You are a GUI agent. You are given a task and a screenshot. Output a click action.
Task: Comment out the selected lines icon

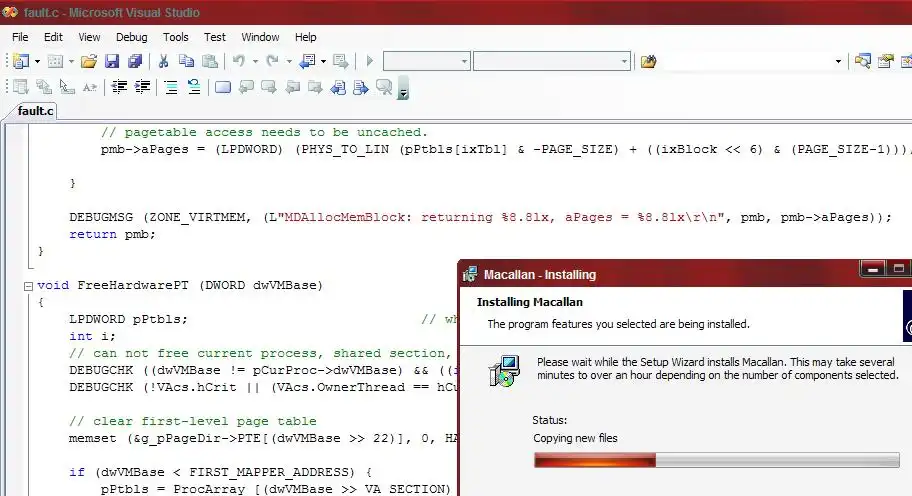[x=171, y=87]
